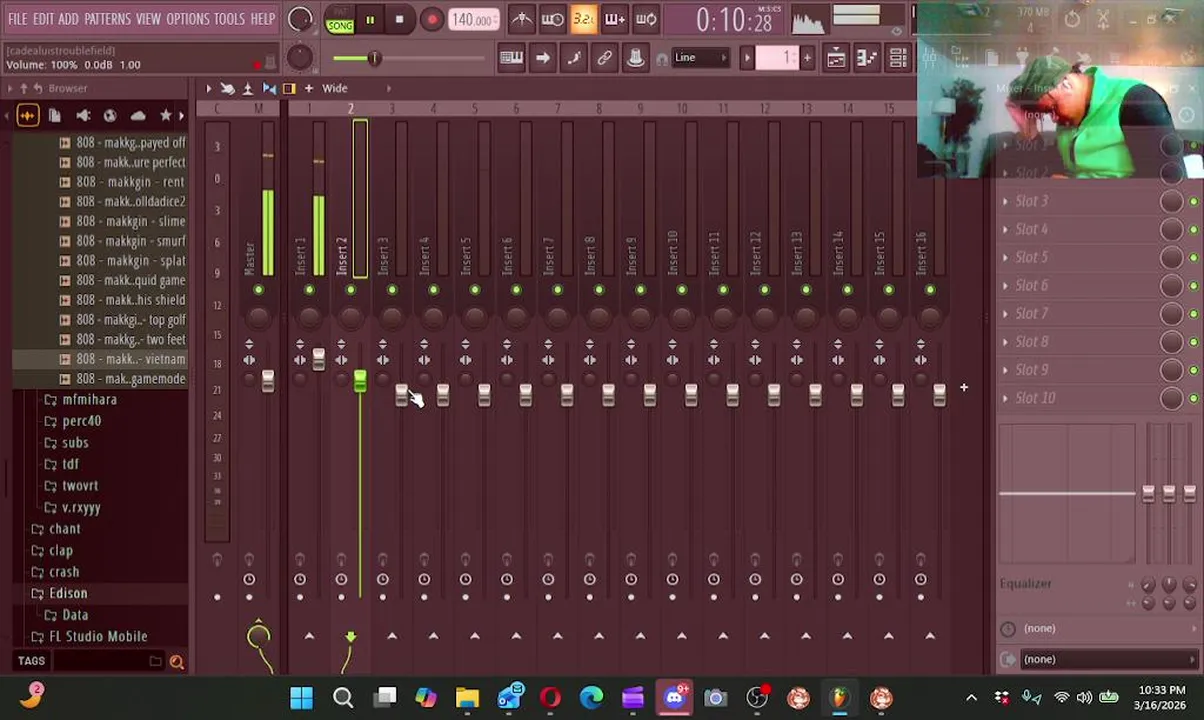Open the Line snap dropdown
The height and width of the screenshot is (720, 1204).
click(x=700, y=58)
